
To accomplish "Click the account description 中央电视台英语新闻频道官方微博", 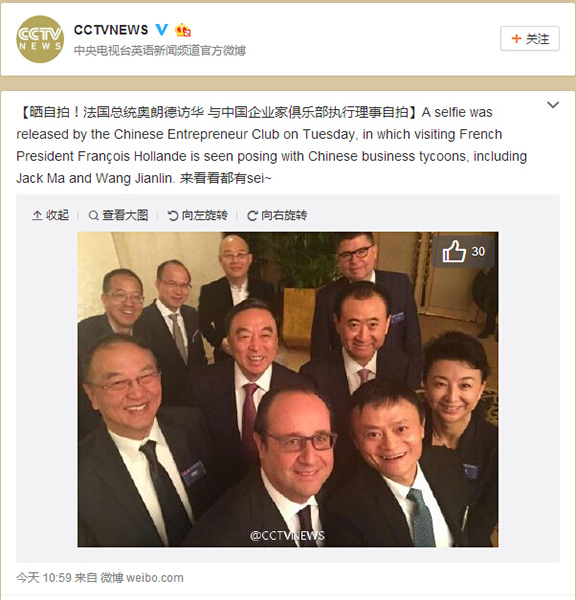I will 160,51.
